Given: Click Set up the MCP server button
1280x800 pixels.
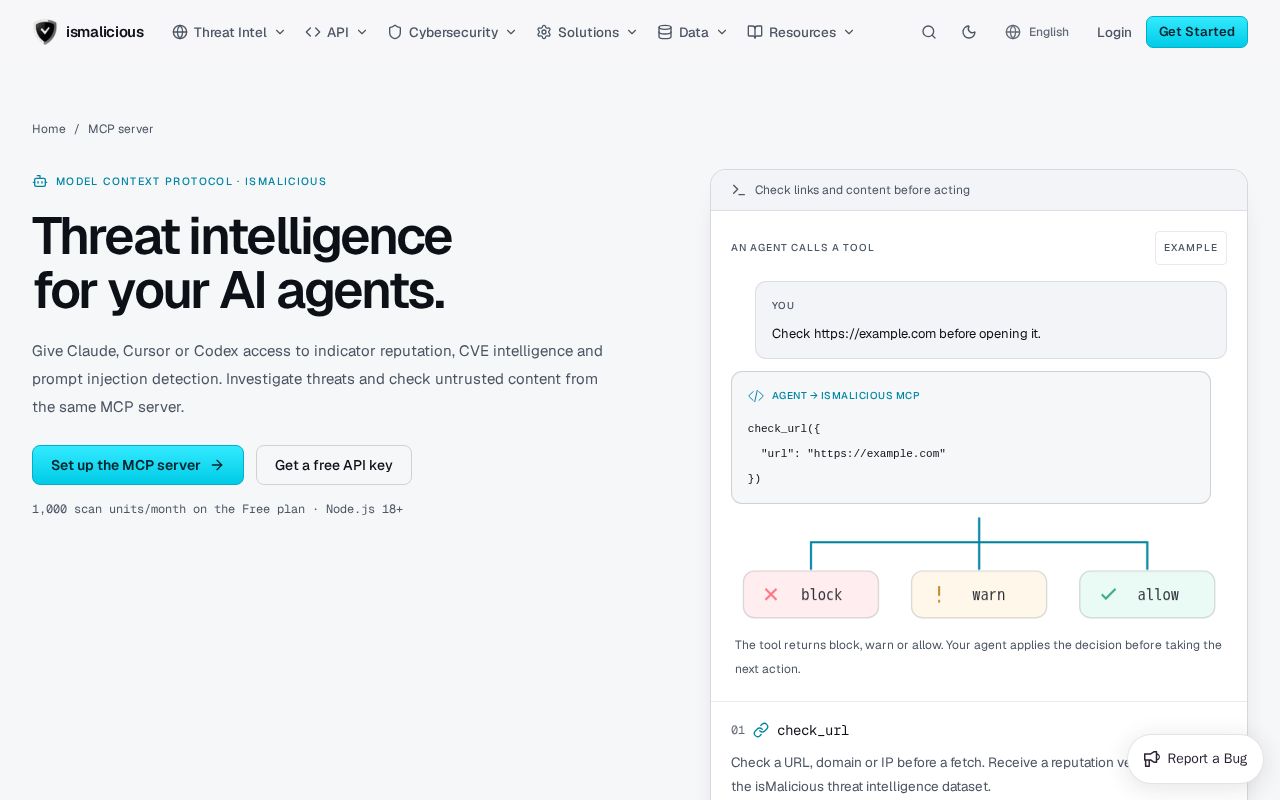Looking at the screenshot, I should point(138,465).
